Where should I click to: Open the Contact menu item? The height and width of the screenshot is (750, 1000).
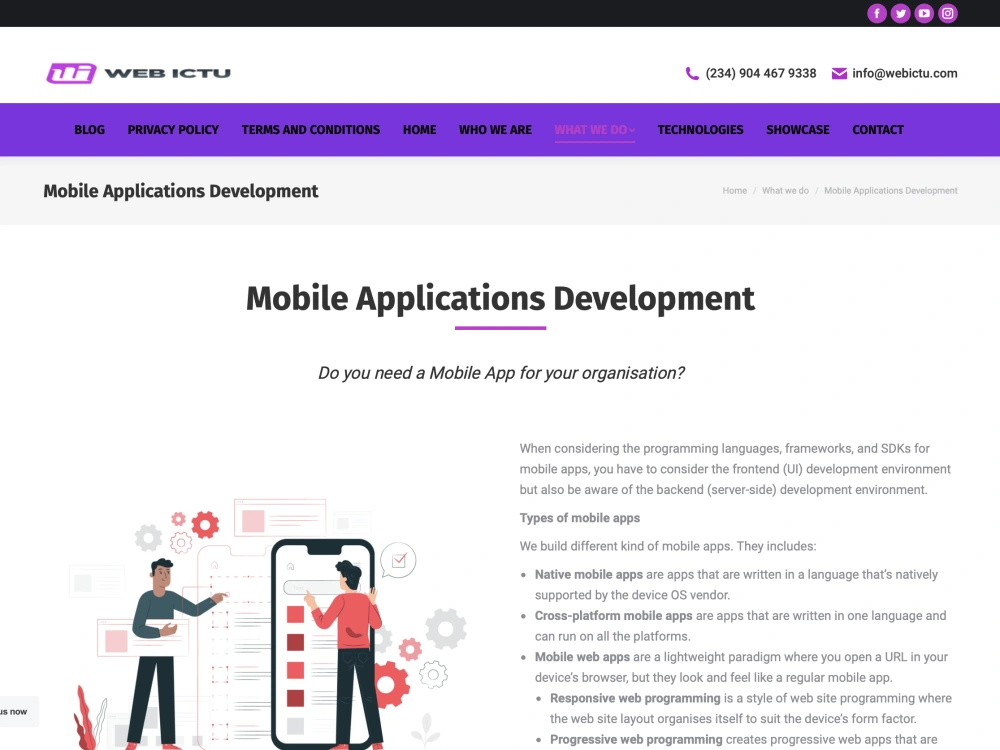tap(878, 129)
